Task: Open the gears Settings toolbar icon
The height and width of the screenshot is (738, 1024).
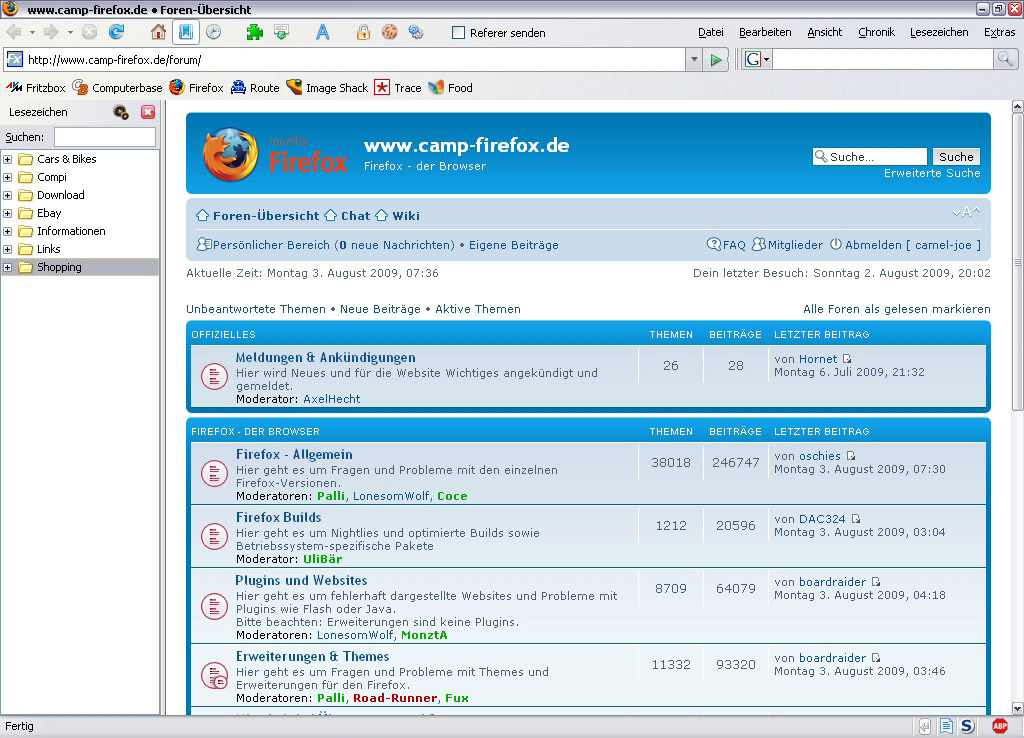Action: (416, 32)
